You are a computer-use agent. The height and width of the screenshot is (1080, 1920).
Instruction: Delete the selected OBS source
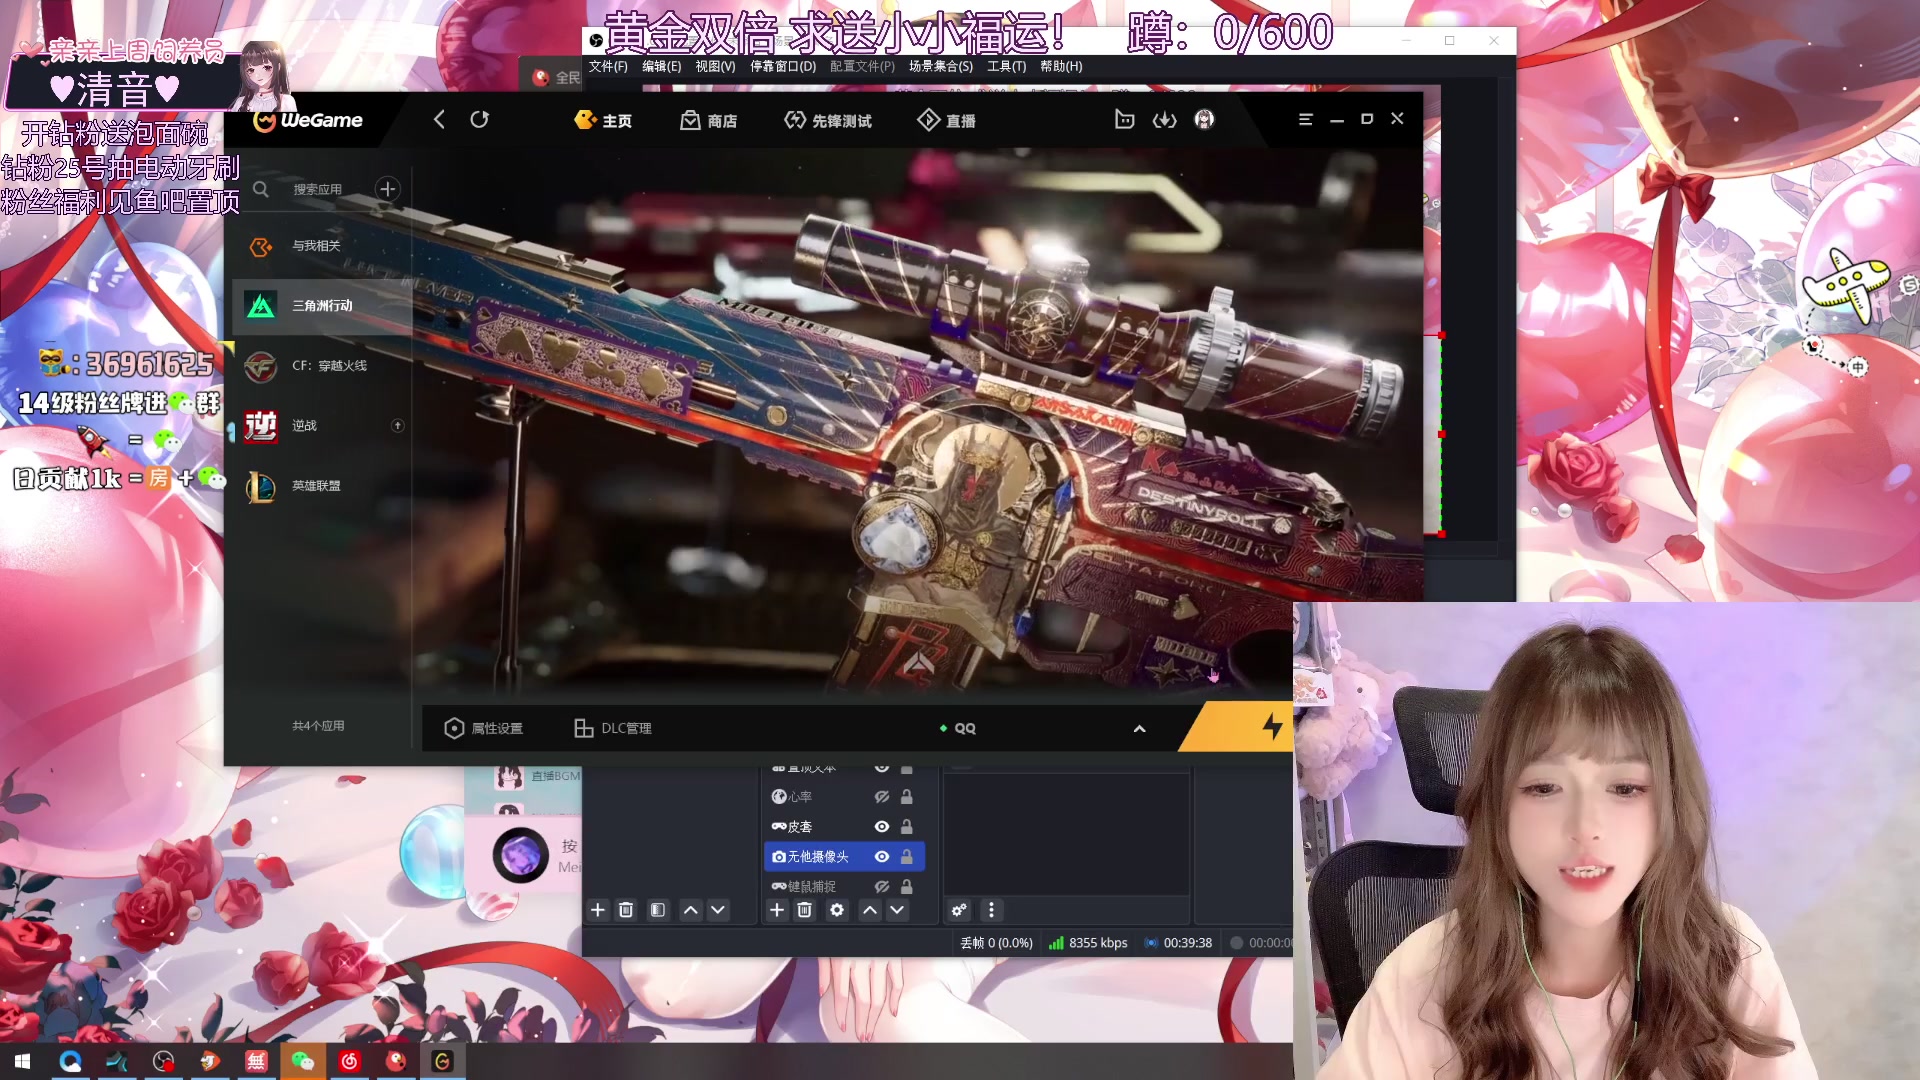[x=804, y=910]
